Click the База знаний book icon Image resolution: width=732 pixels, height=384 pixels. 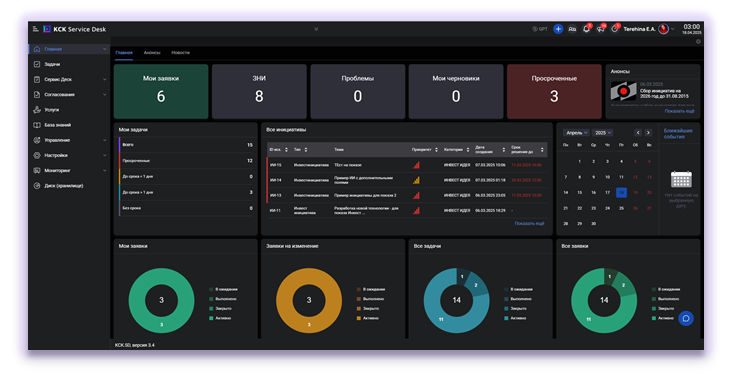pos(37,125)
